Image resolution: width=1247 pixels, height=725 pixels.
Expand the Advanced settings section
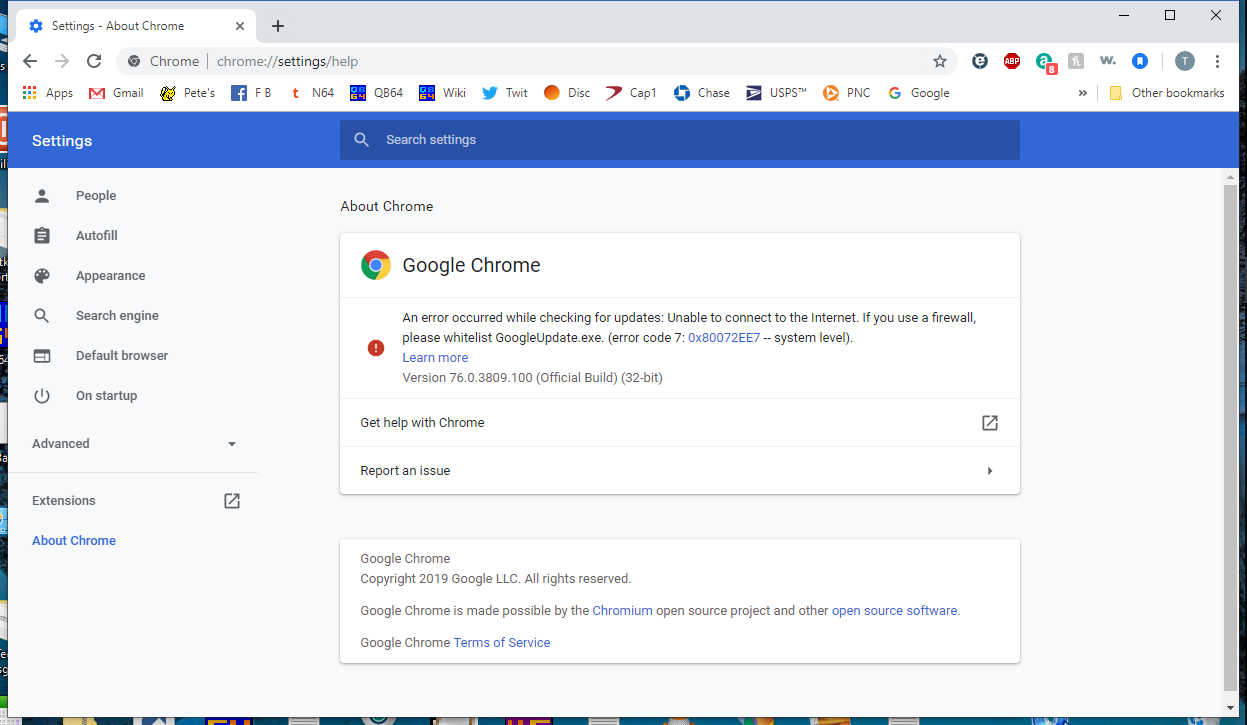tap(134, 444)
